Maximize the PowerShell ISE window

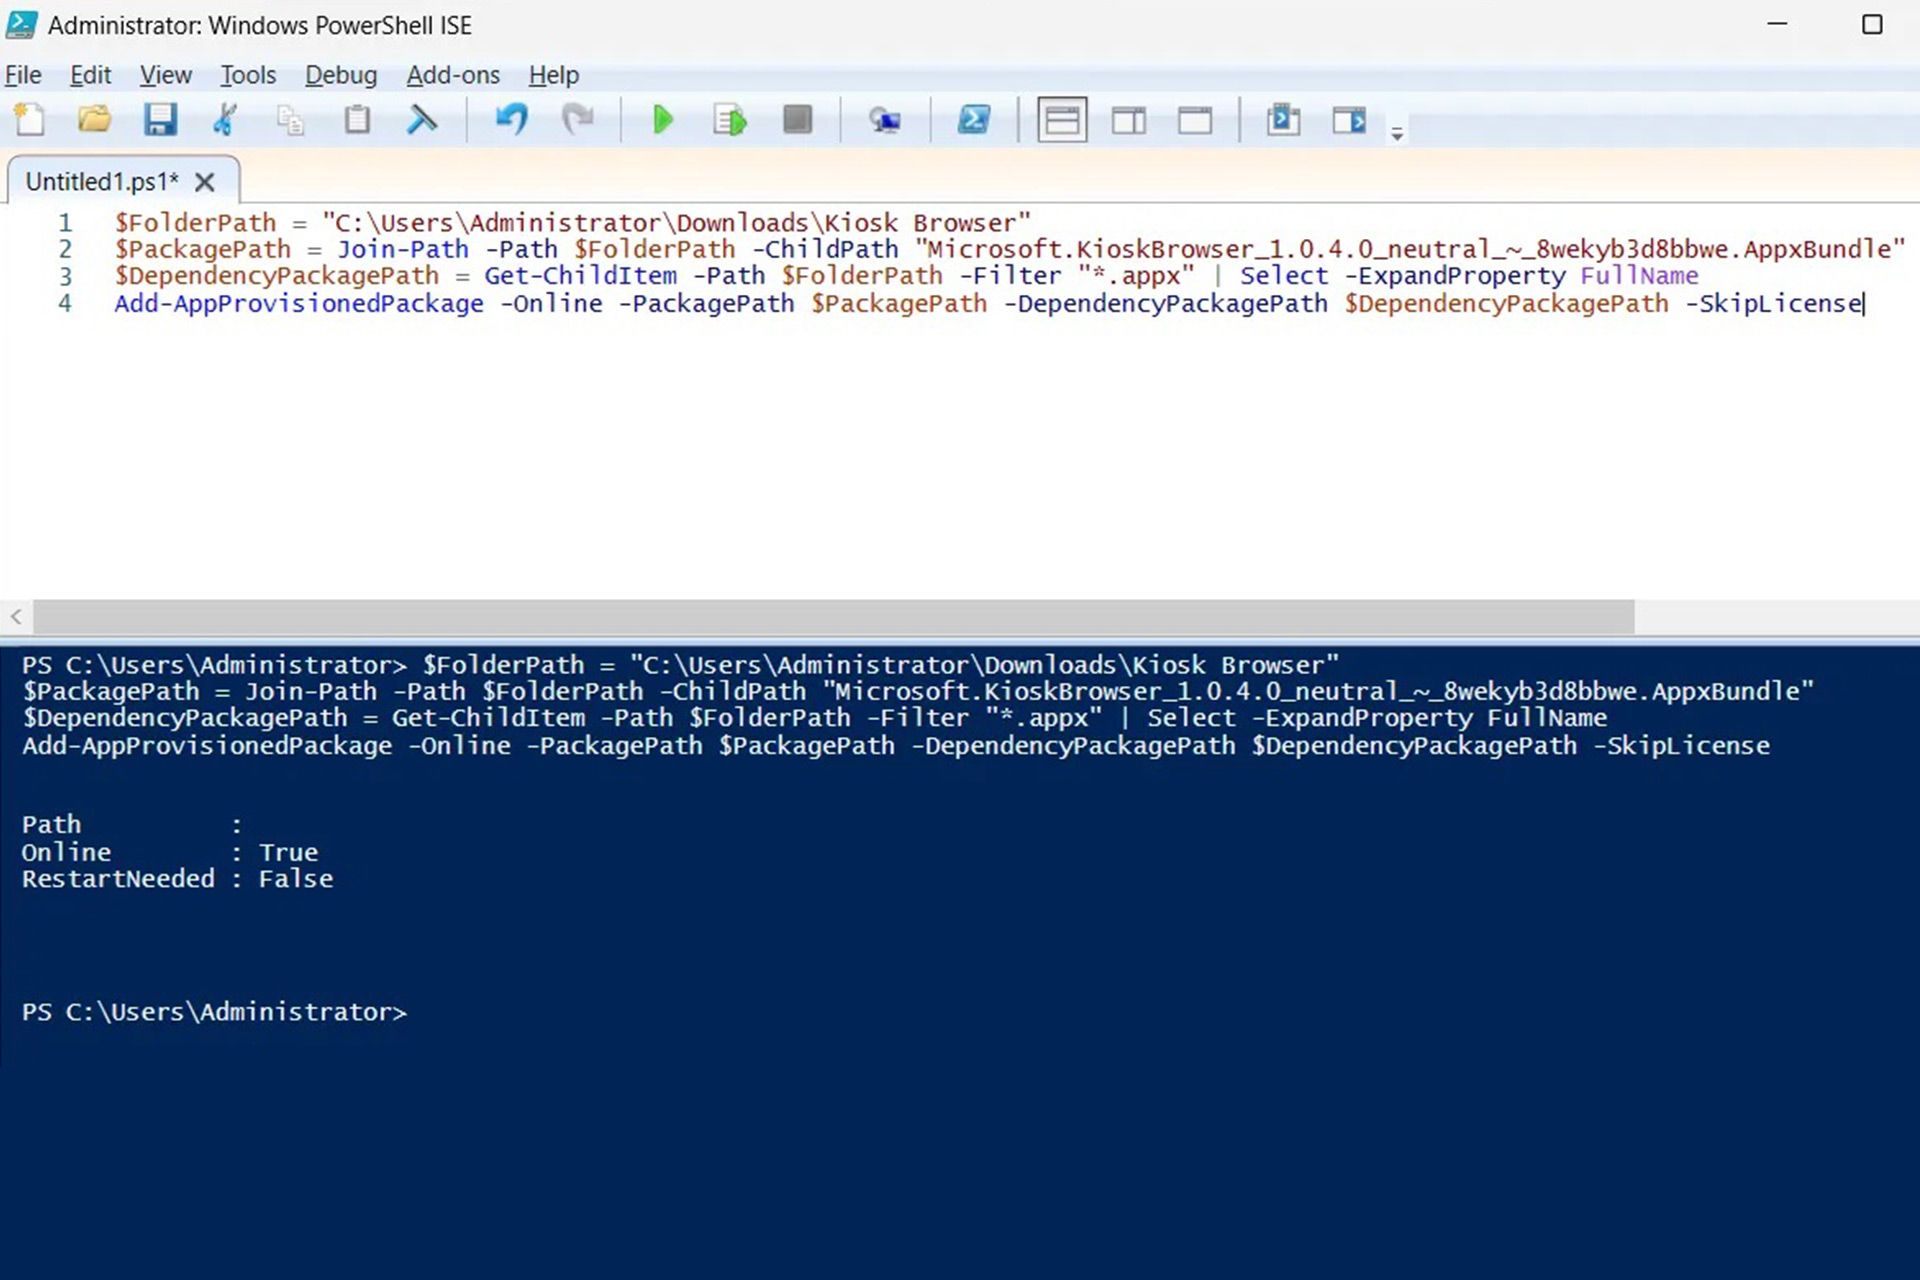tap(1872, 24)
